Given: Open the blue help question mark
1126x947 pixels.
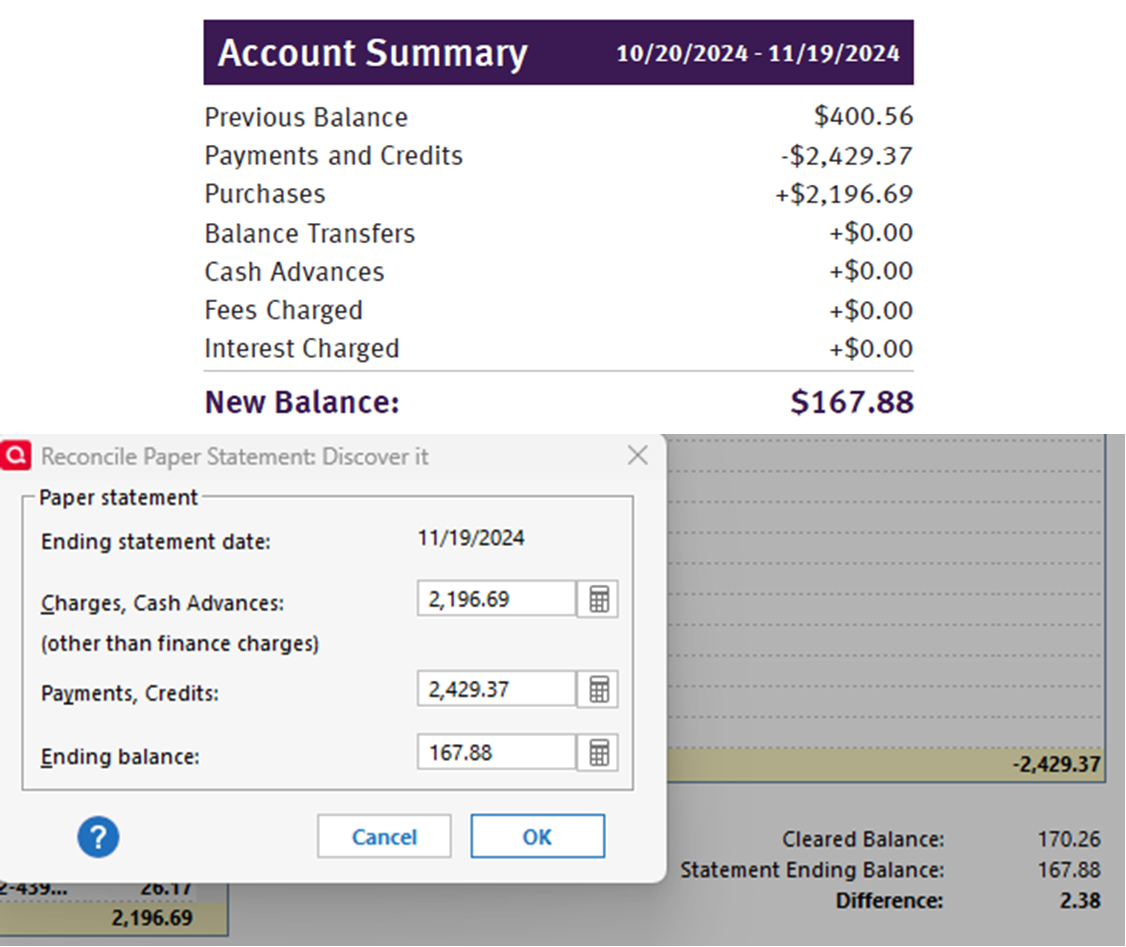Looking at the screenshot, I should tap(98, 836).
